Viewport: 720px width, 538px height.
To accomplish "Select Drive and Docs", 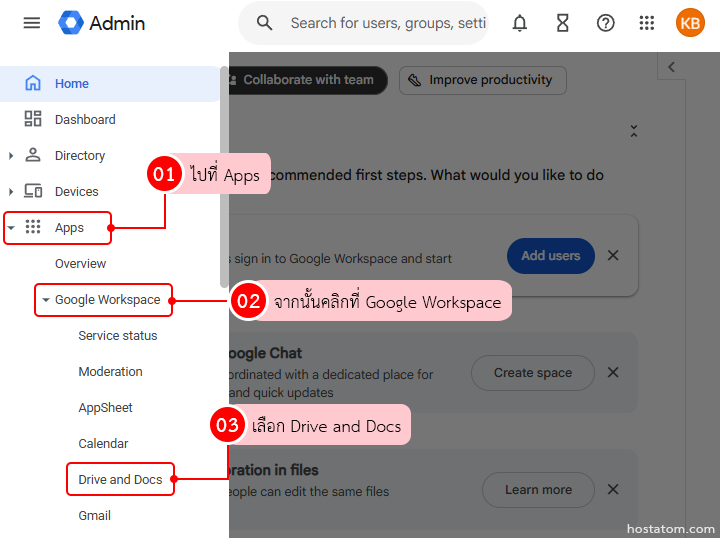I will pyautogui.click(x=120, y=479).
